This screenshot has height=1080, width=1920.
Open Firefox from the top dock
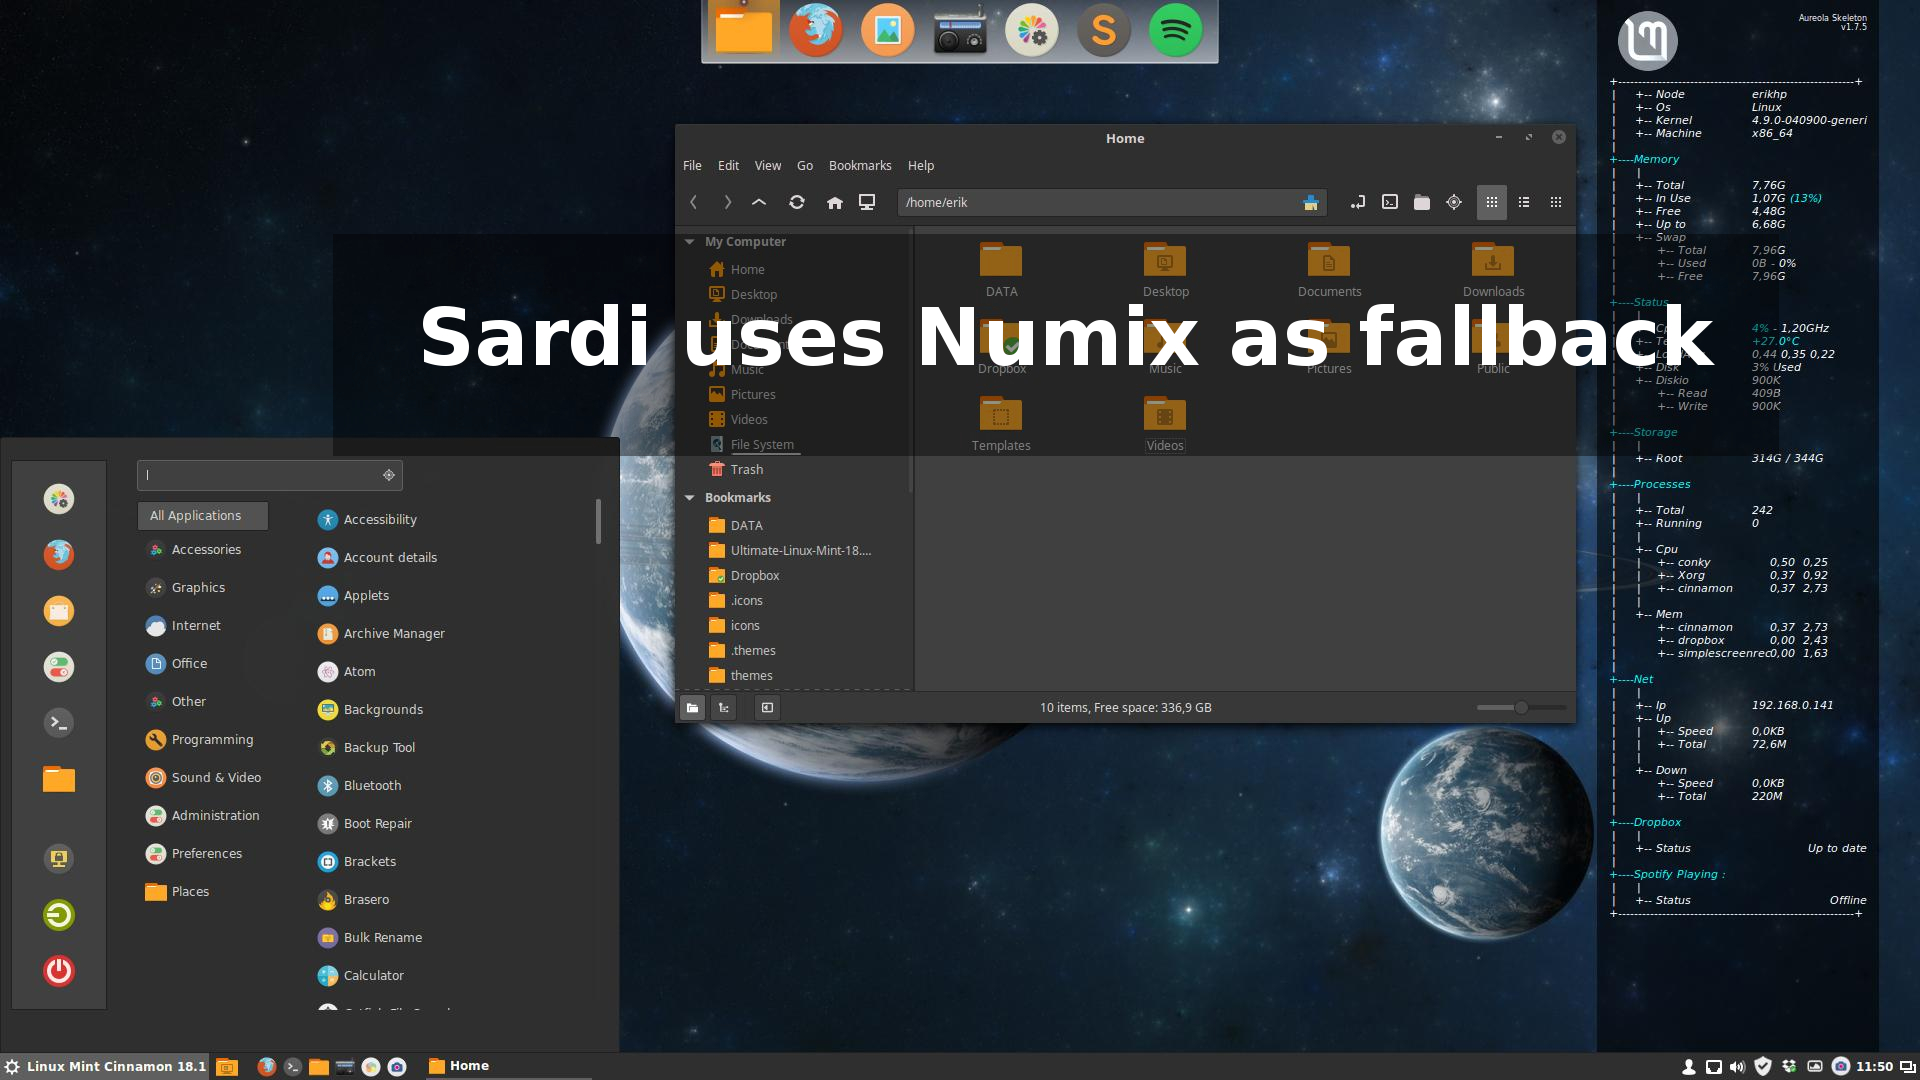click(x=815, y=30)
